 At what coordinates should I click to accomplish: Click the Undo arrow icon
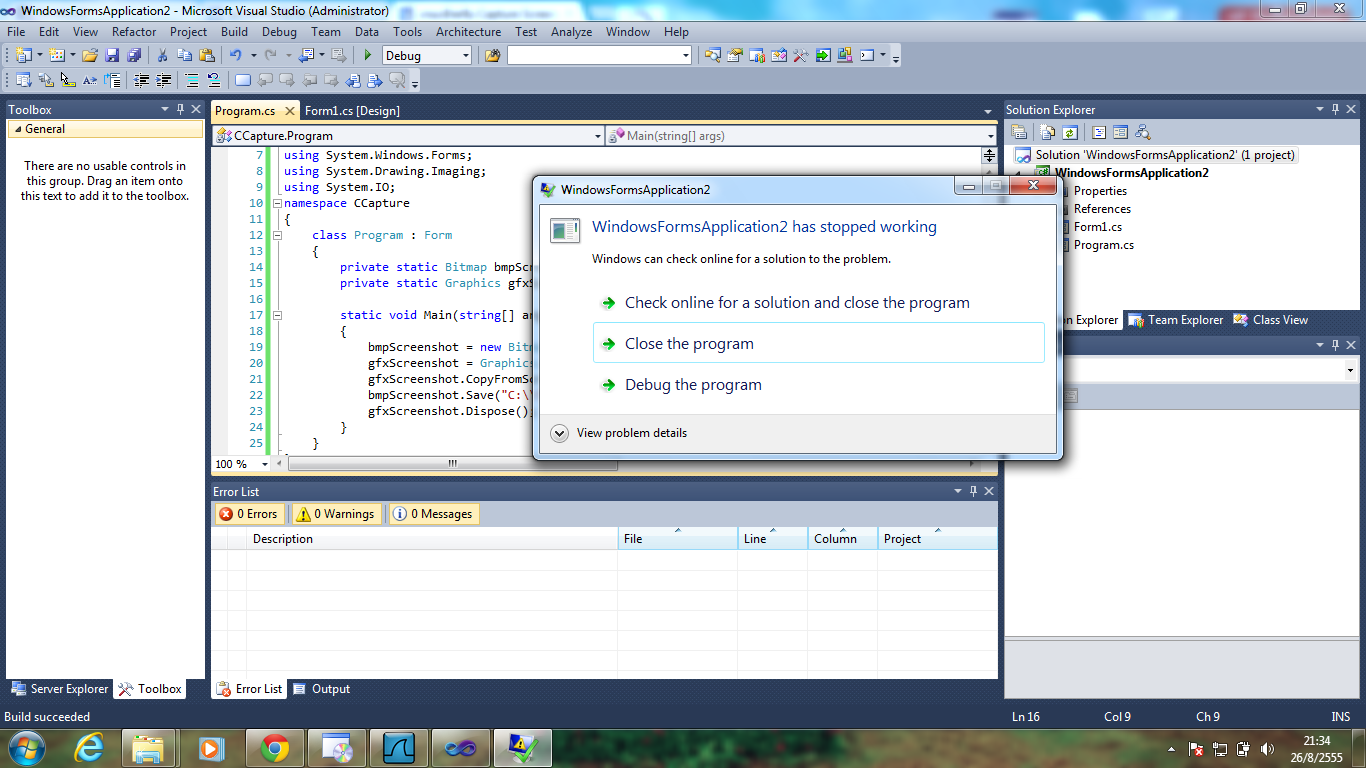click(236, 55)
